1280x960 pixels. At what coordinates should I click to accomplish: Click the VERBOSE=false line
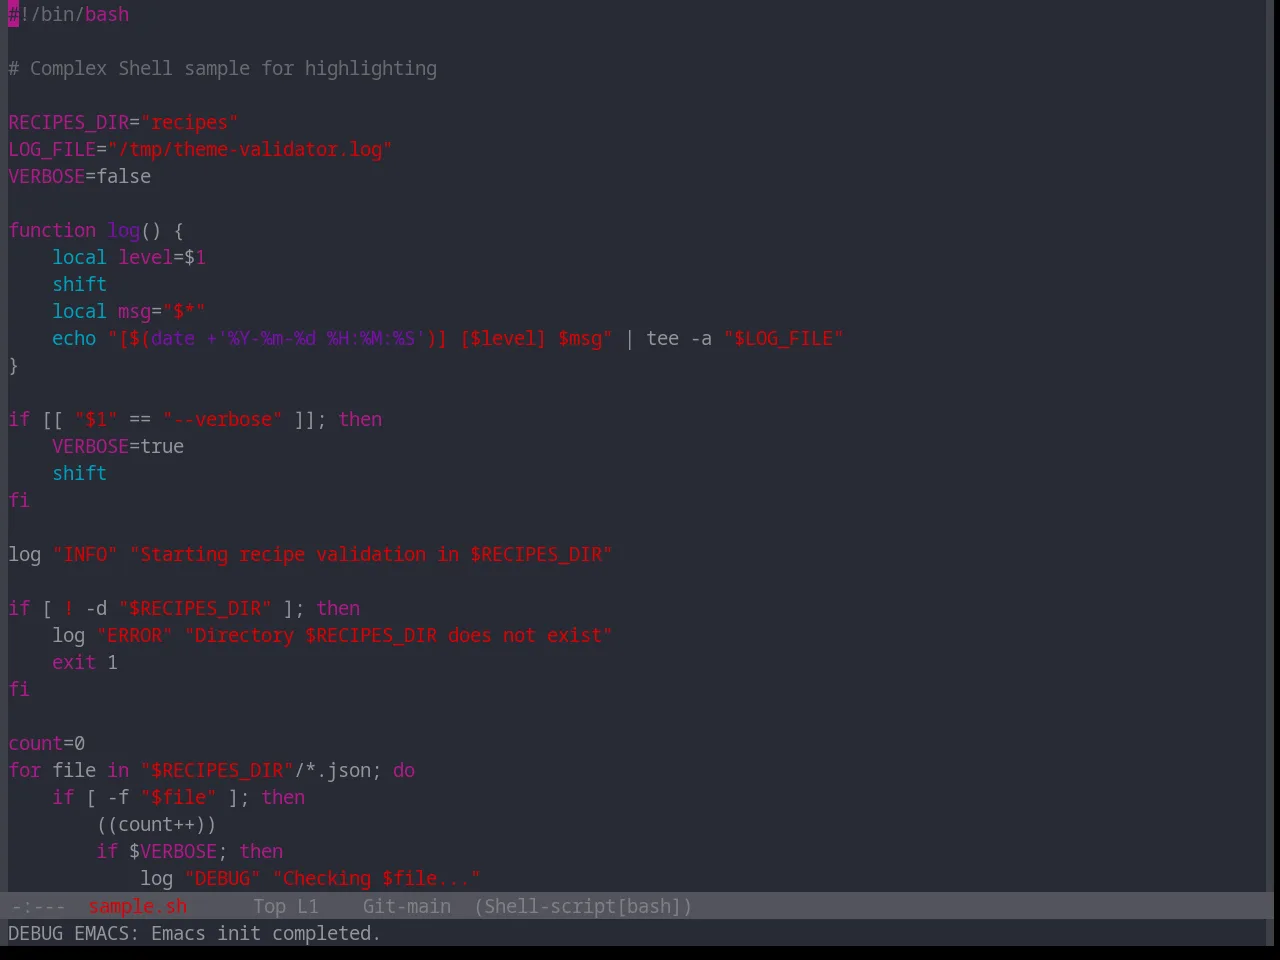80,177
